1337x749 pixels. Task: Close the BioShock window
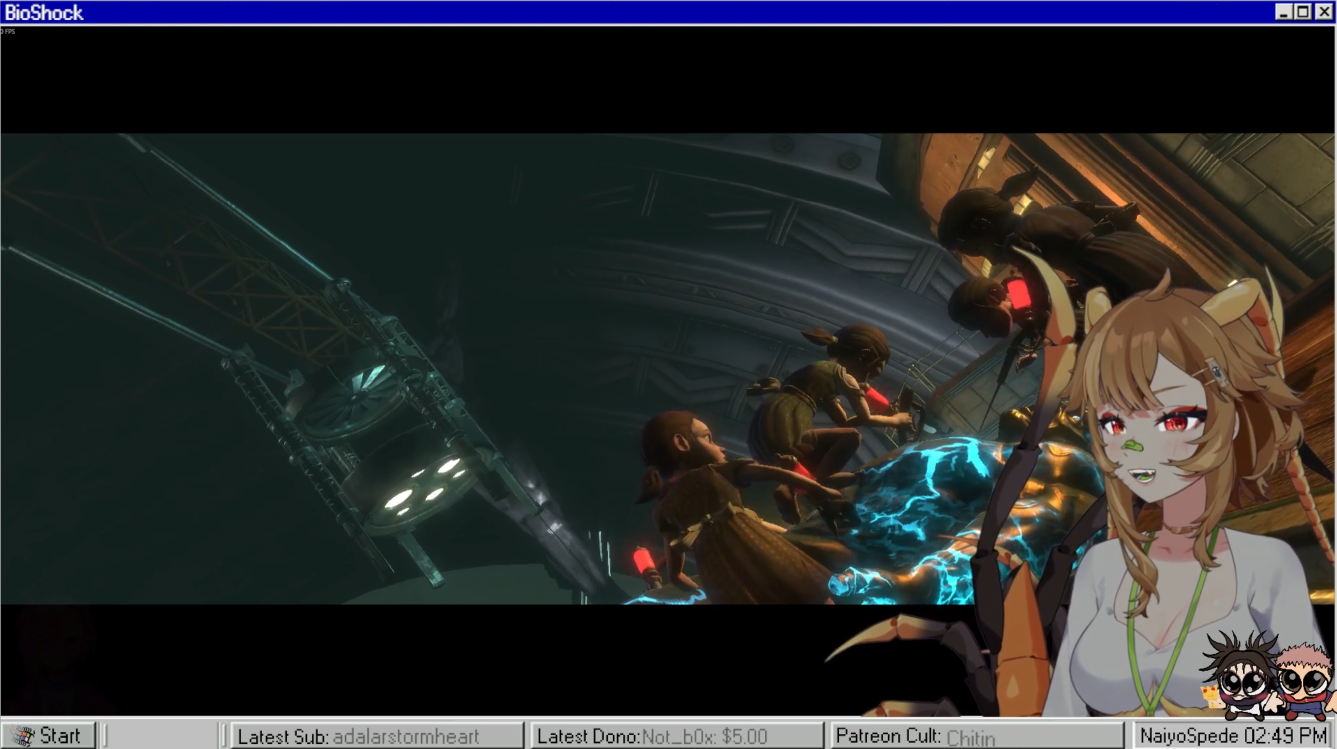(x=1323, y=12)
